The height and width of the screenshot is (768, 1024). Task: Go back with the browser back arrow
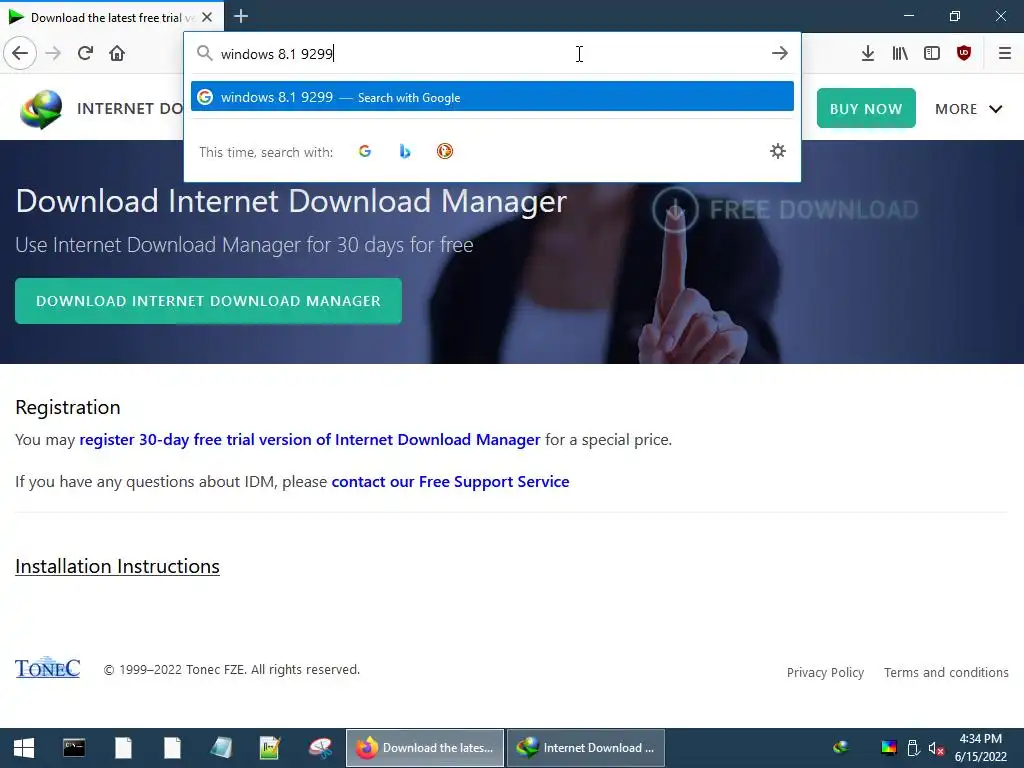pos(20,53)
